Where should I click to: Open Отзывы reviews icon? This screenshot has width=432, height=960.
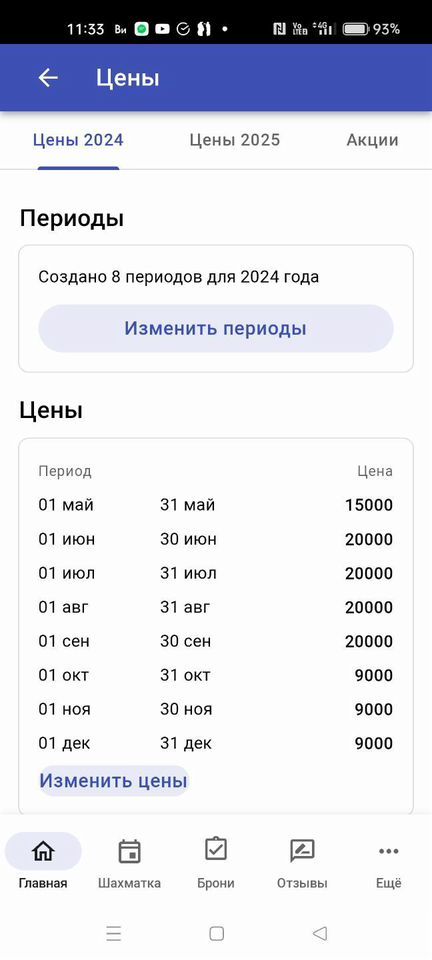[302, 851]
